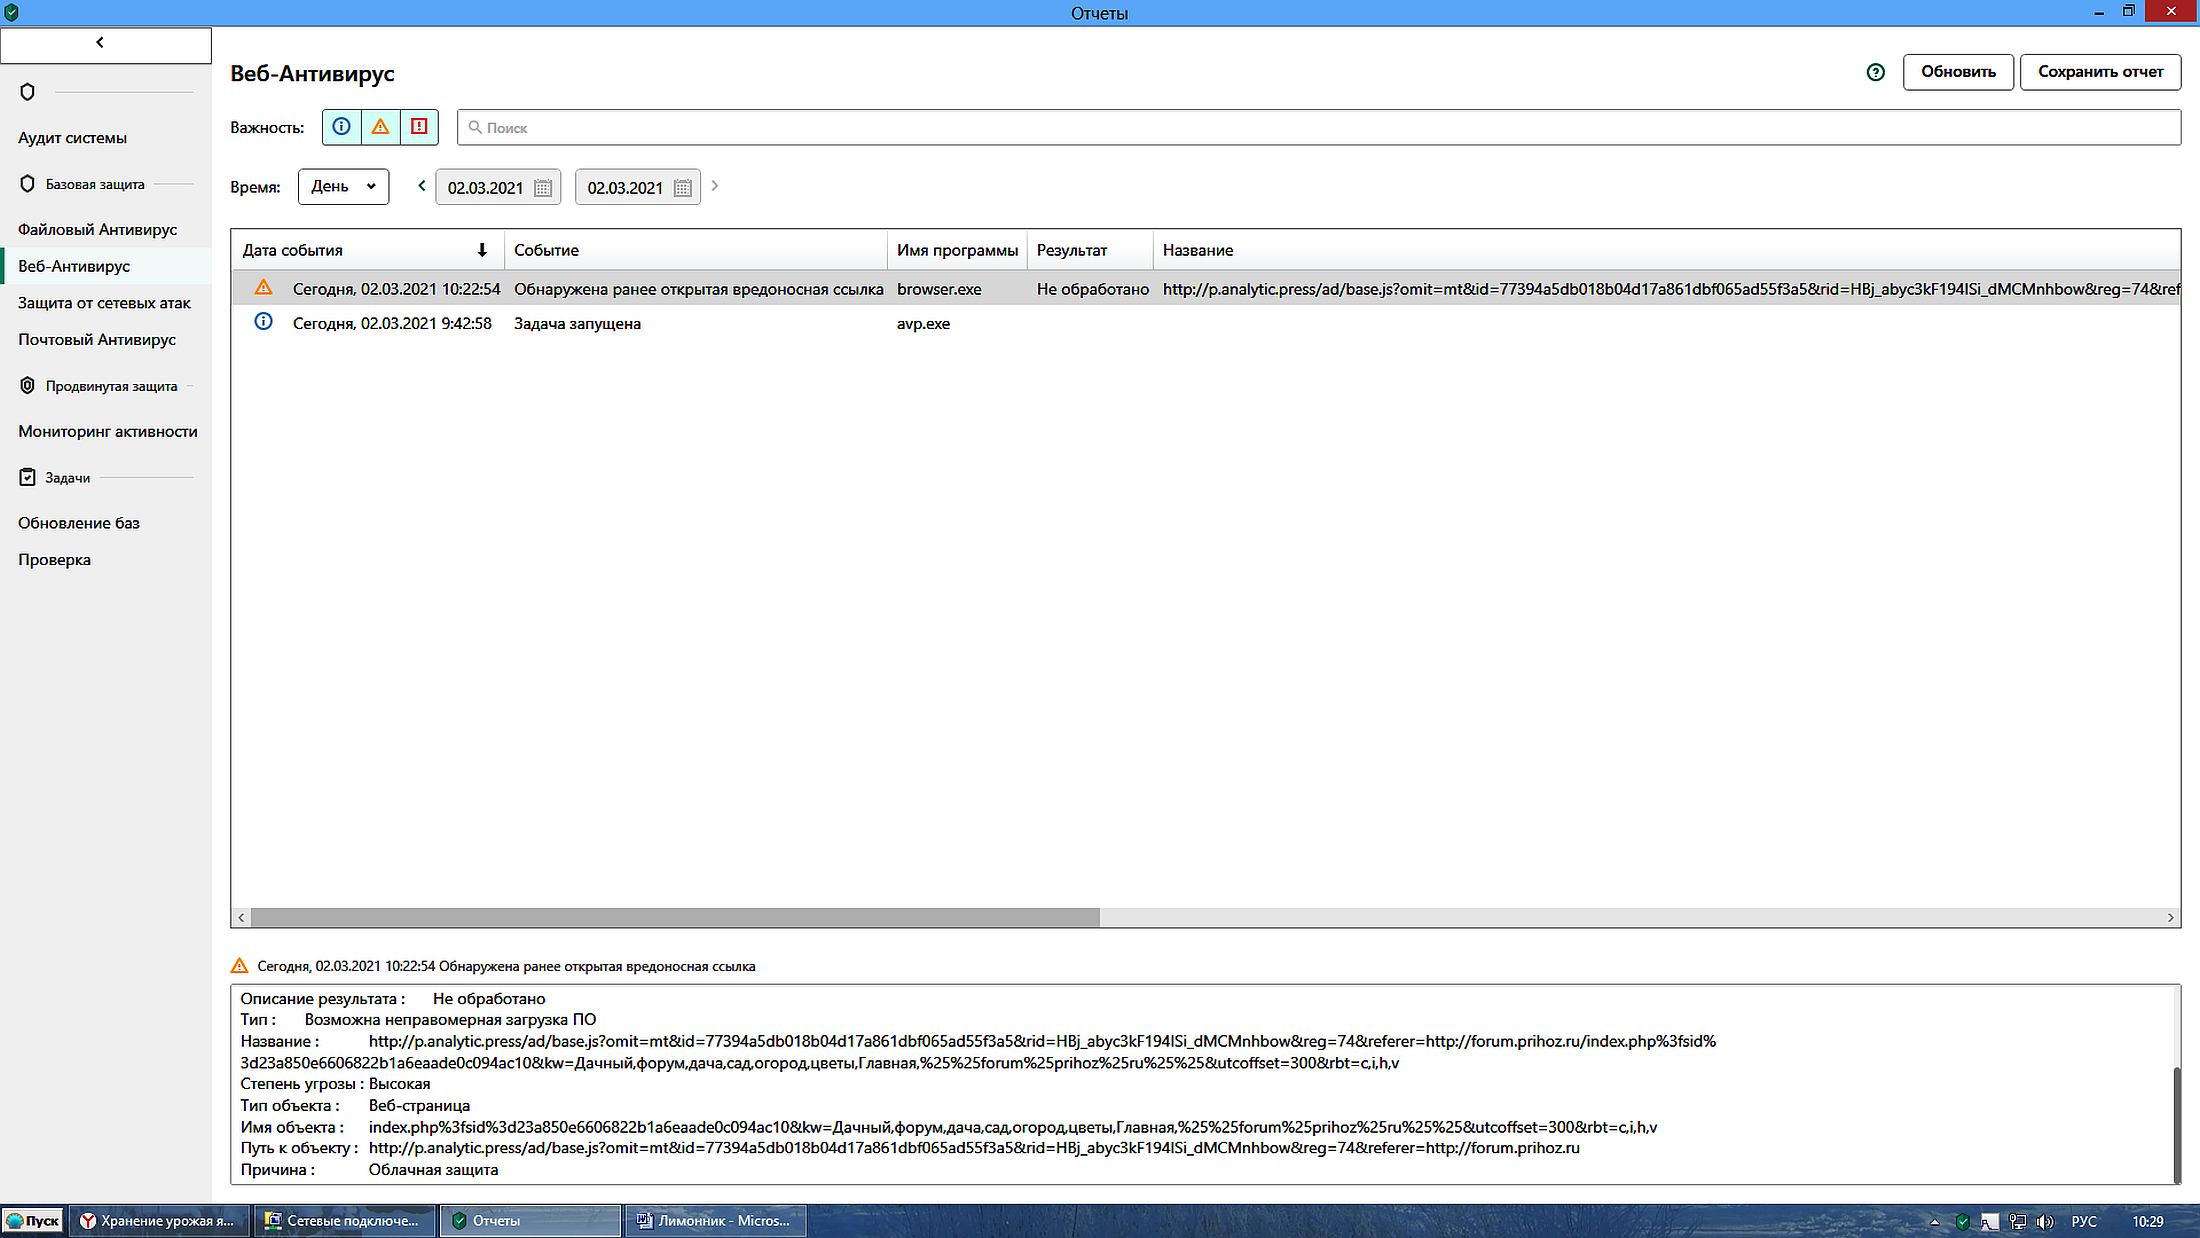Image resolution: width=2200 pixels, height=1238 pixels.
Task: Toggle the warning severity filter triangle
Action: click(x=380, y=127)
